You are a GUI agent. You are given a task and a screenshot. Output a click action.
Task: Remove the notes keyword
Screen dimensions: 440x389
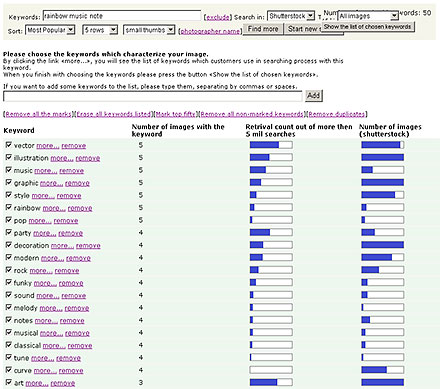click(72, 321)
